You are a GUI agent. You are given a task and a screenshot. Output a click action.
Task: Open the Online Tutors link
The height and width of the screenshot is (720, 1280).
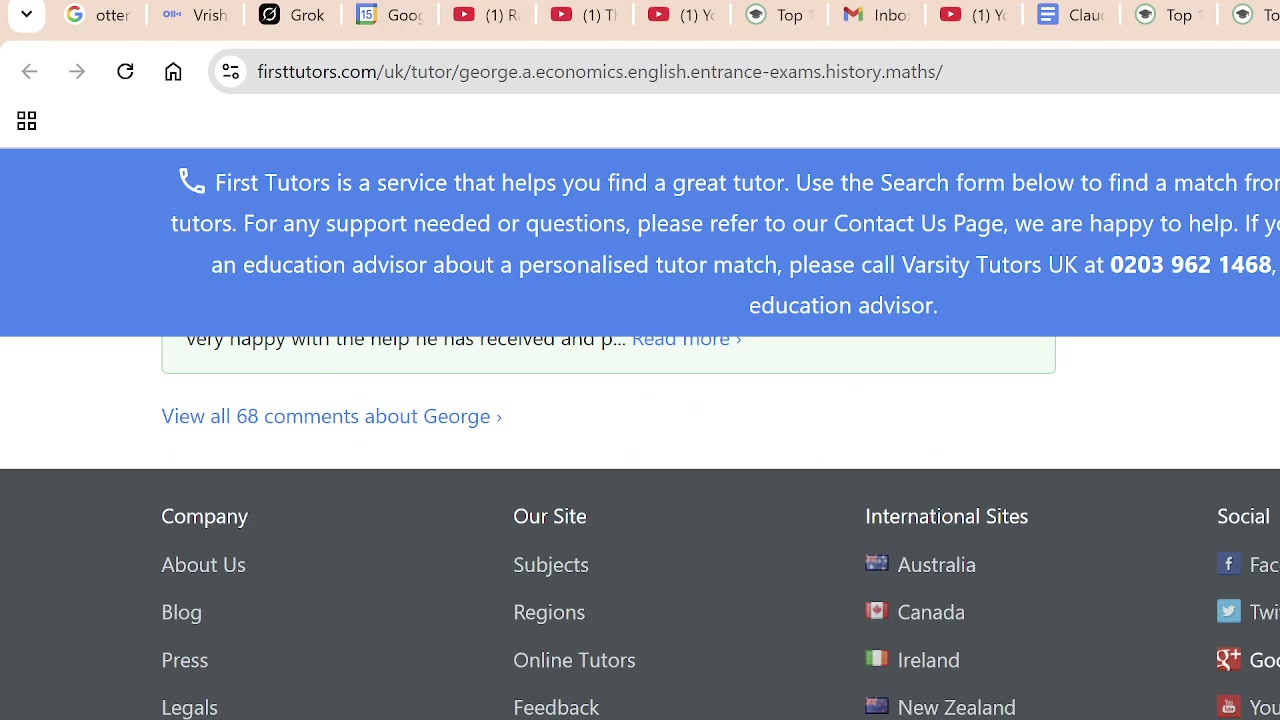pyautogui.click(x=574, y=660)
